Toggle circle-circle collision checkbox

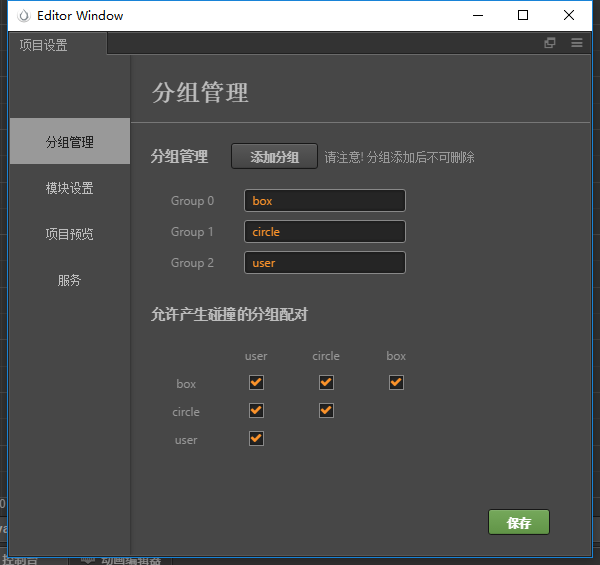coord(326,410)
